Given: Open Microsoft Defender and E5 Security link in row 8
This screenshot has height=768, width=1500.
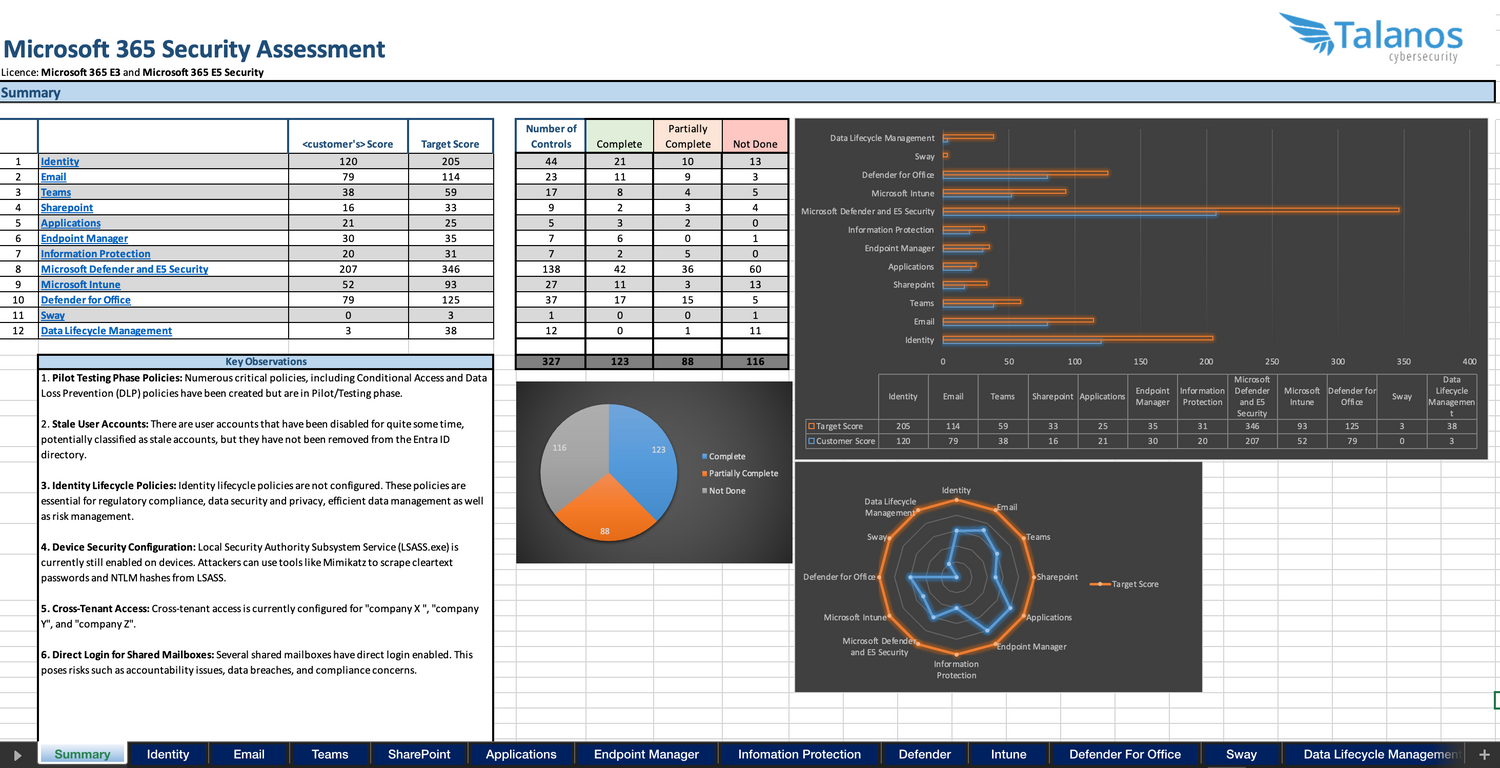Looking at the screenshot, I should [x=125, y=269].
